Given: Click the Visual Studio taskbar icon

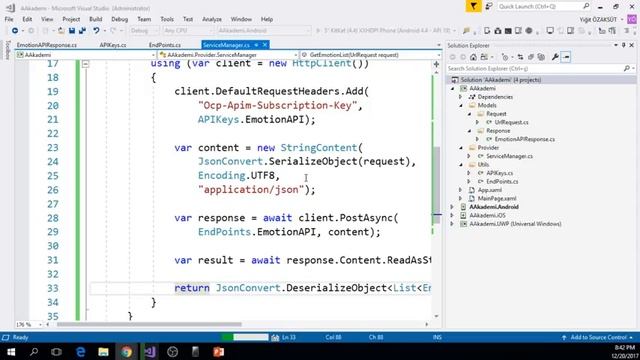Looking at the screenshot, I should point(149,351).
